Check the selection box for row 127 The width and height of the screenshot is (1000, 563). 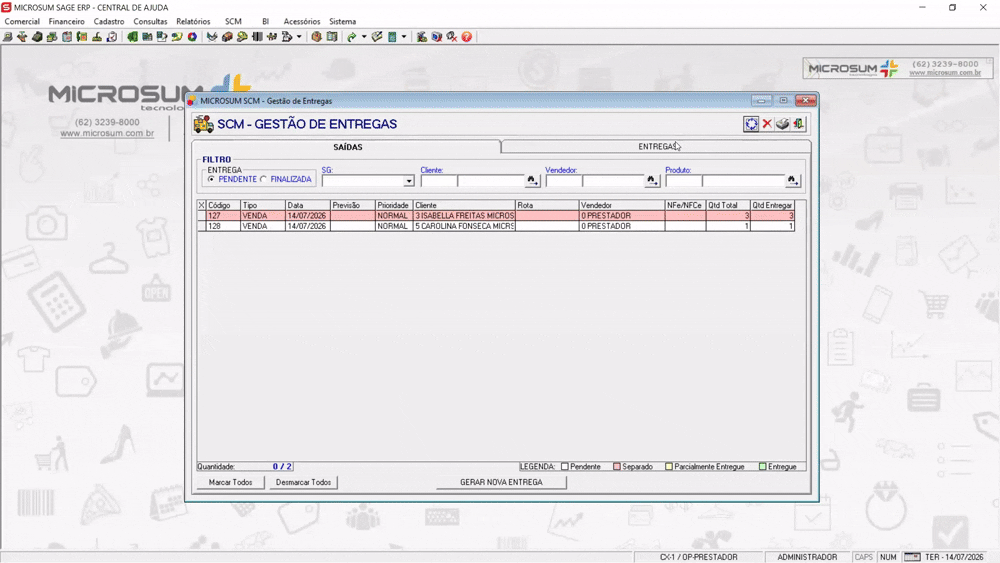[x=202, y=216]
